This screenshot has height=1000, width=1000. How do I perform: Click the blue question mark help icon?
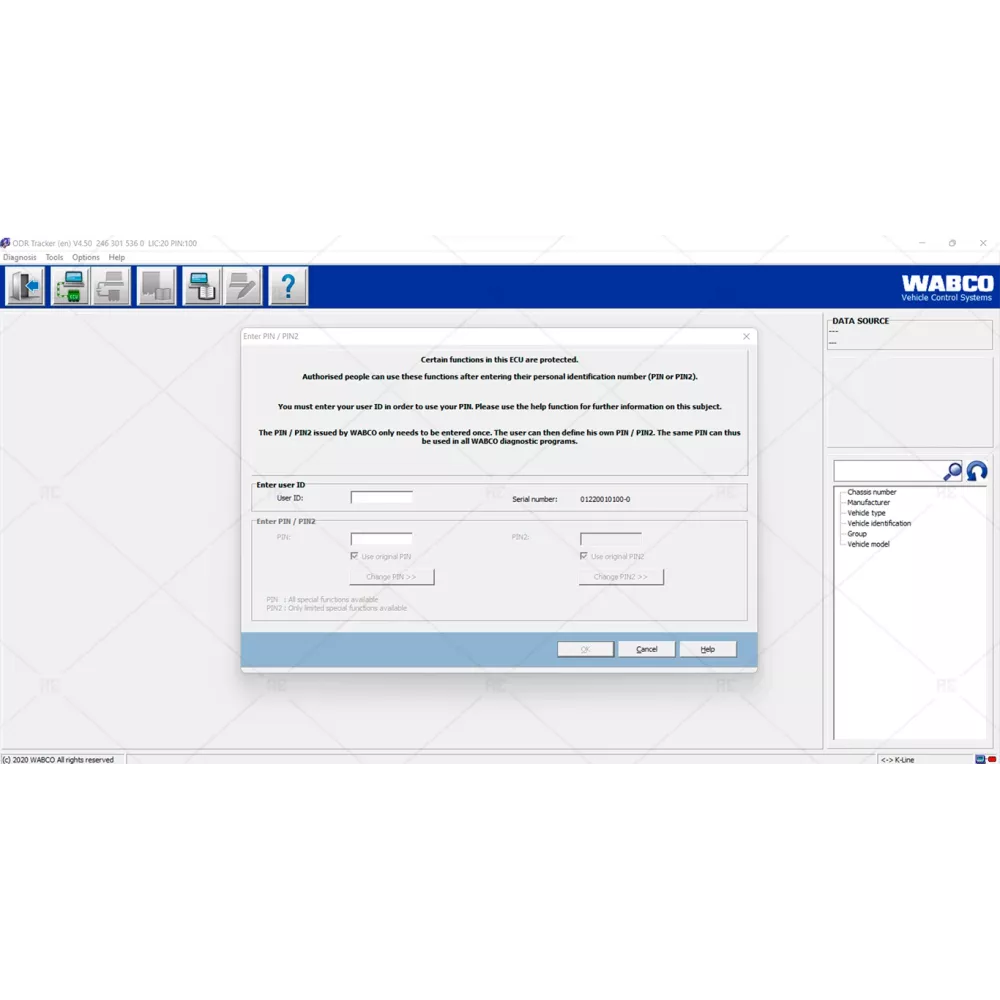[x=288, y=287]
